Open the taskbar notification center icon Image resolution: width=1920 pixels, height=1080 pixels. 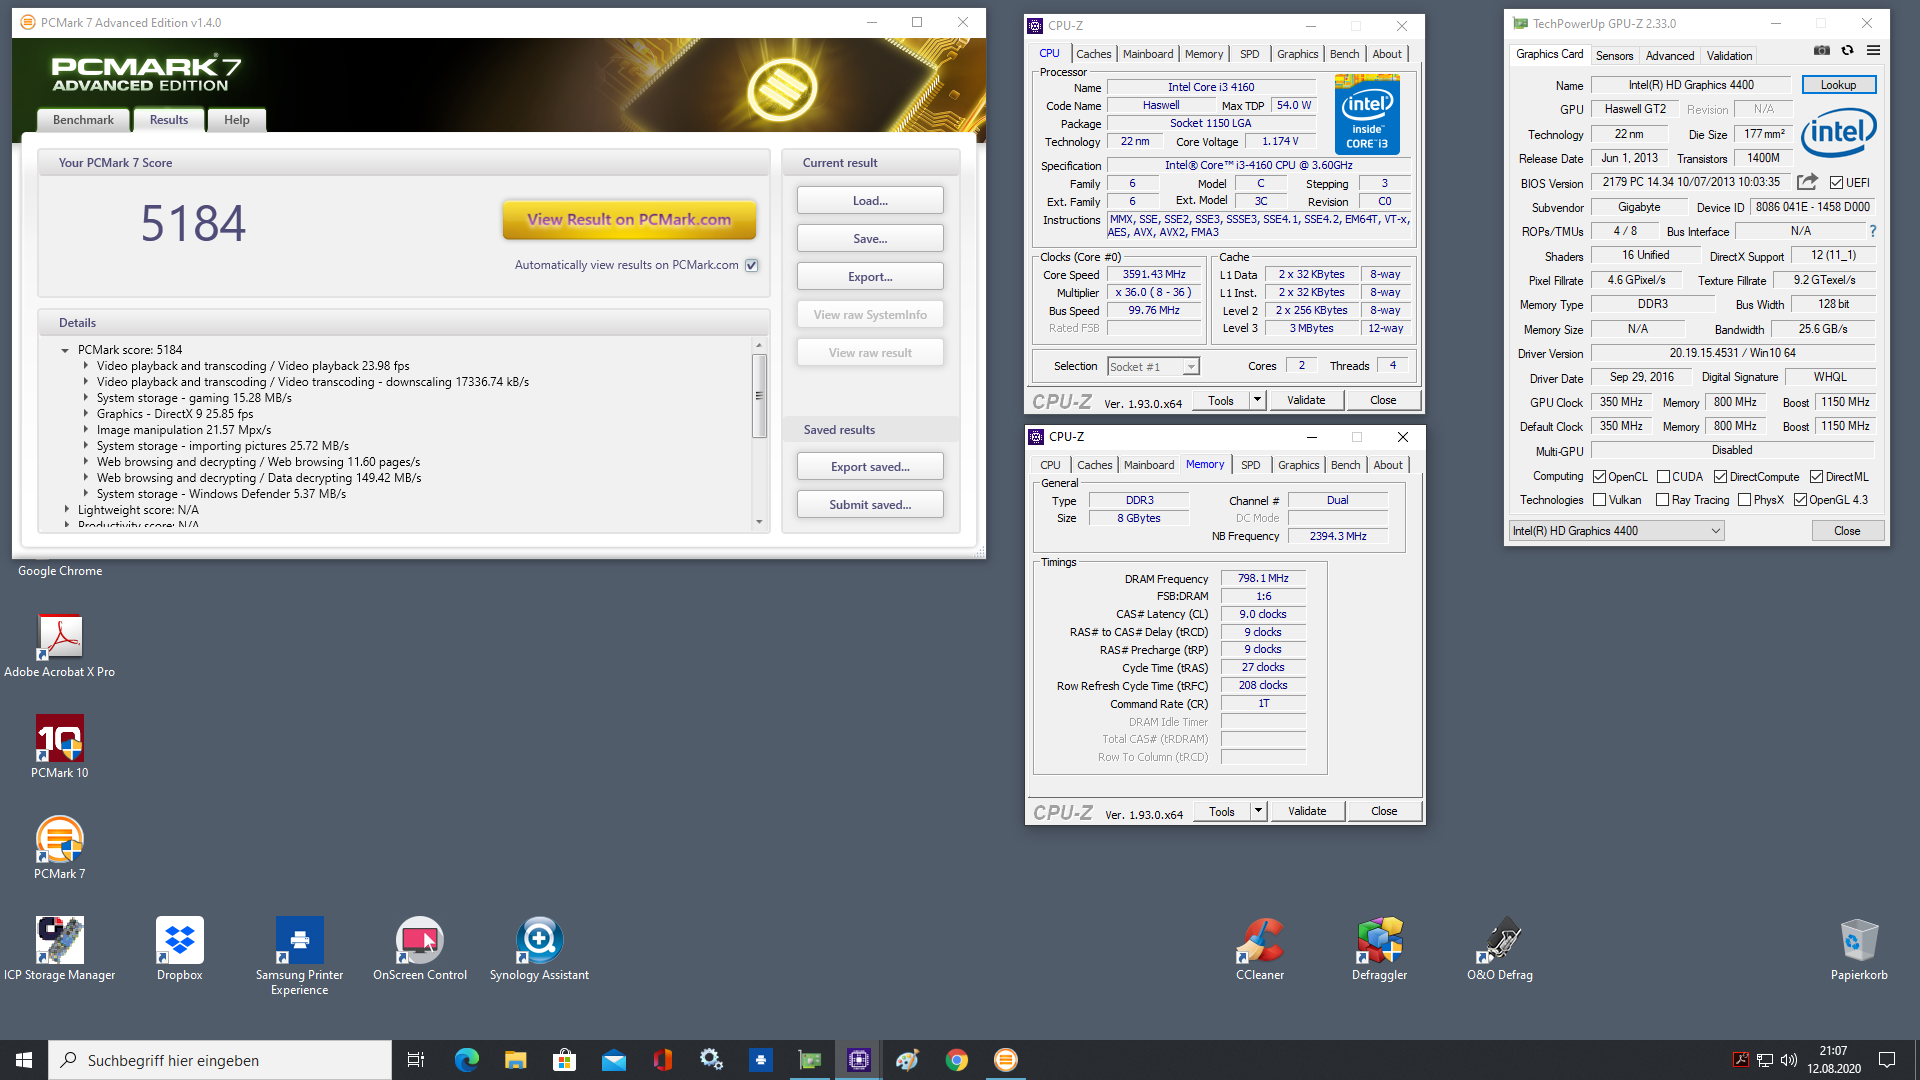1887,1060
